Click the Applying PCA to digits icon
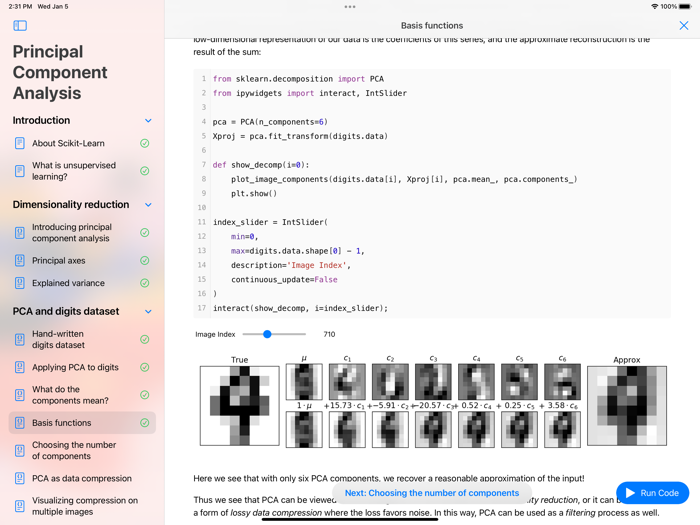This screenshot has height=525, width=700. [20, 367]
